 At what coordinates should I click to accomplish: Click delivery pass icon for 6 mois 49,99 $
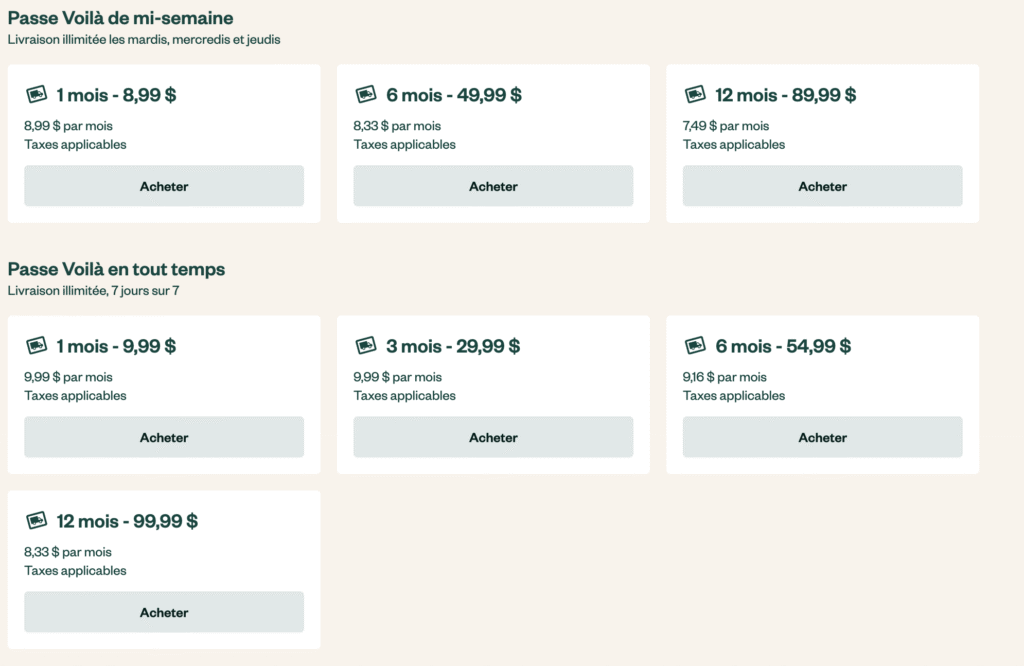pos(366,95)
